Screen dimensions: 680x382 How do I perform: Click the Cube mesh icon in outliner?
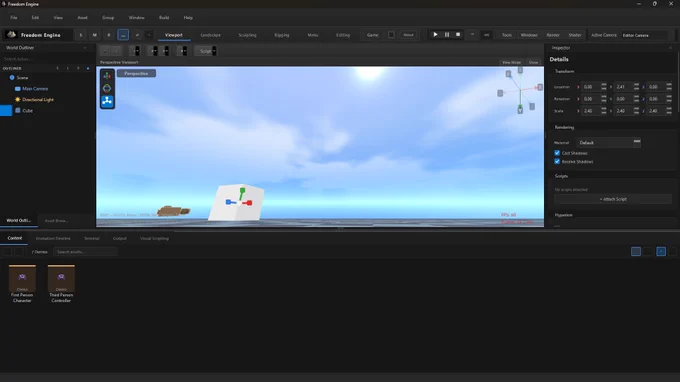tap(18, 111)
